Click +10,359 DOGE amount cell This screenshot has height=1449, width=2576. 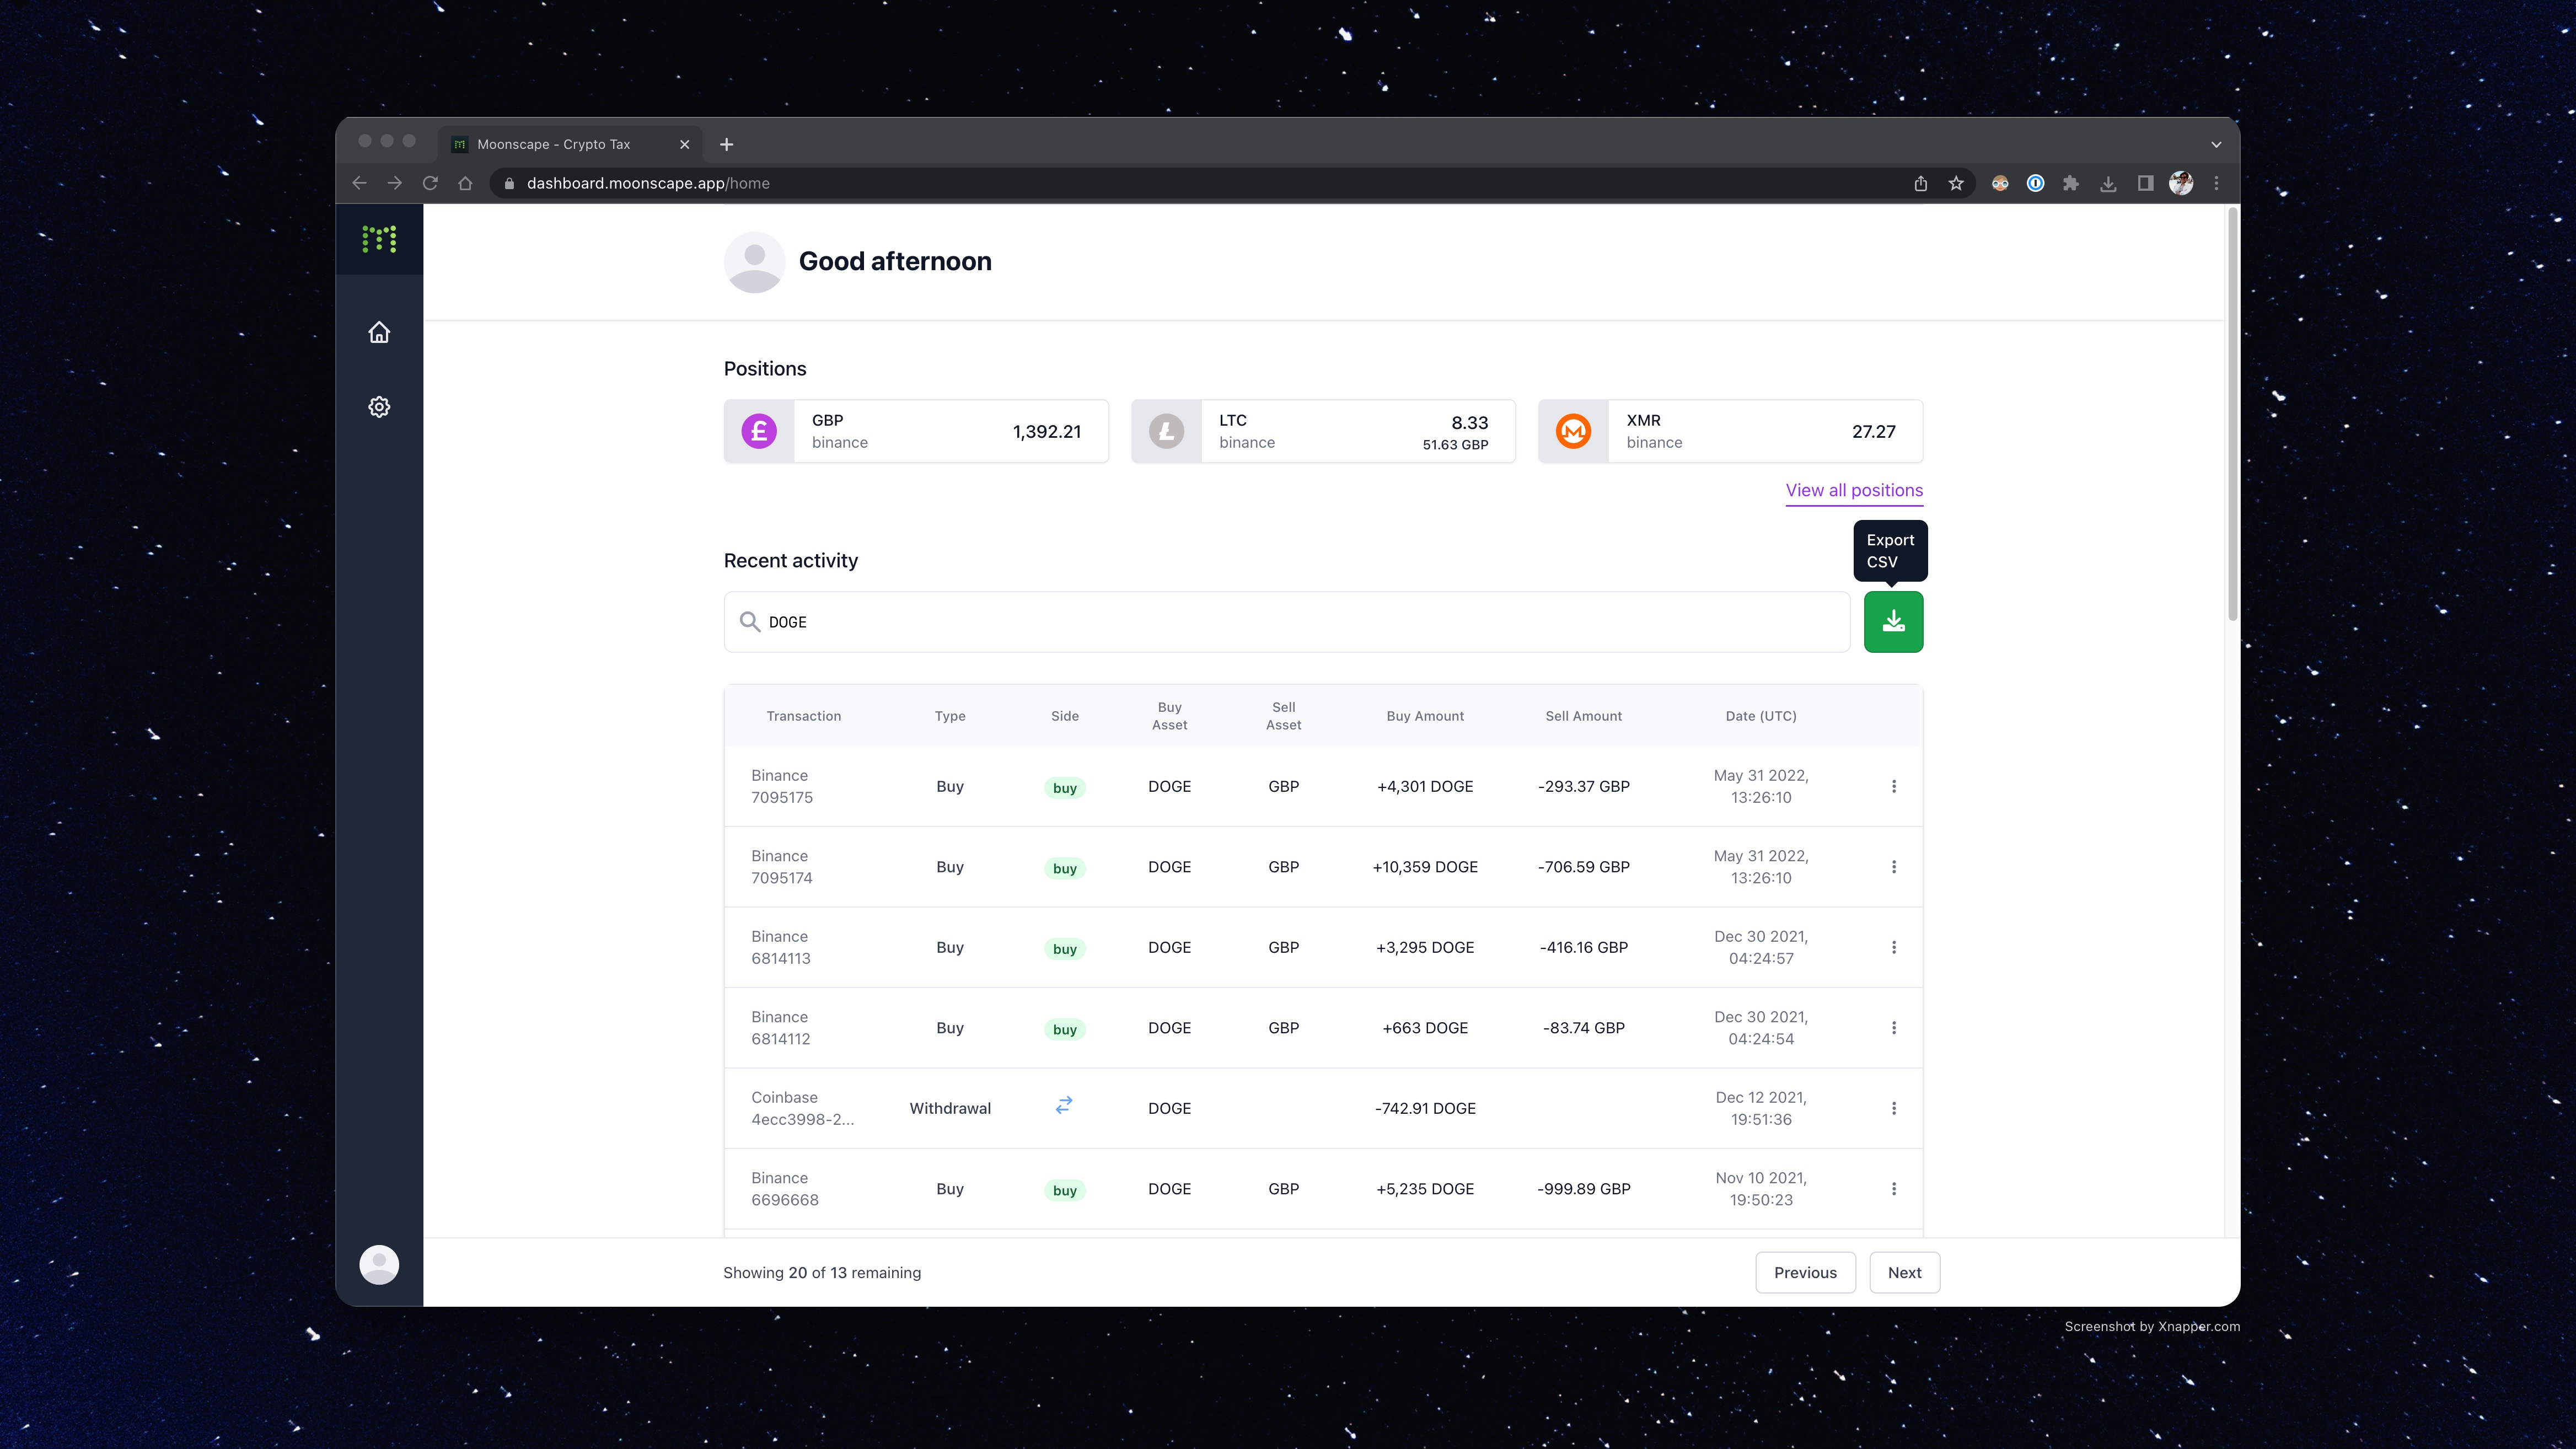pyautogui.click(x=1425, y=867)
